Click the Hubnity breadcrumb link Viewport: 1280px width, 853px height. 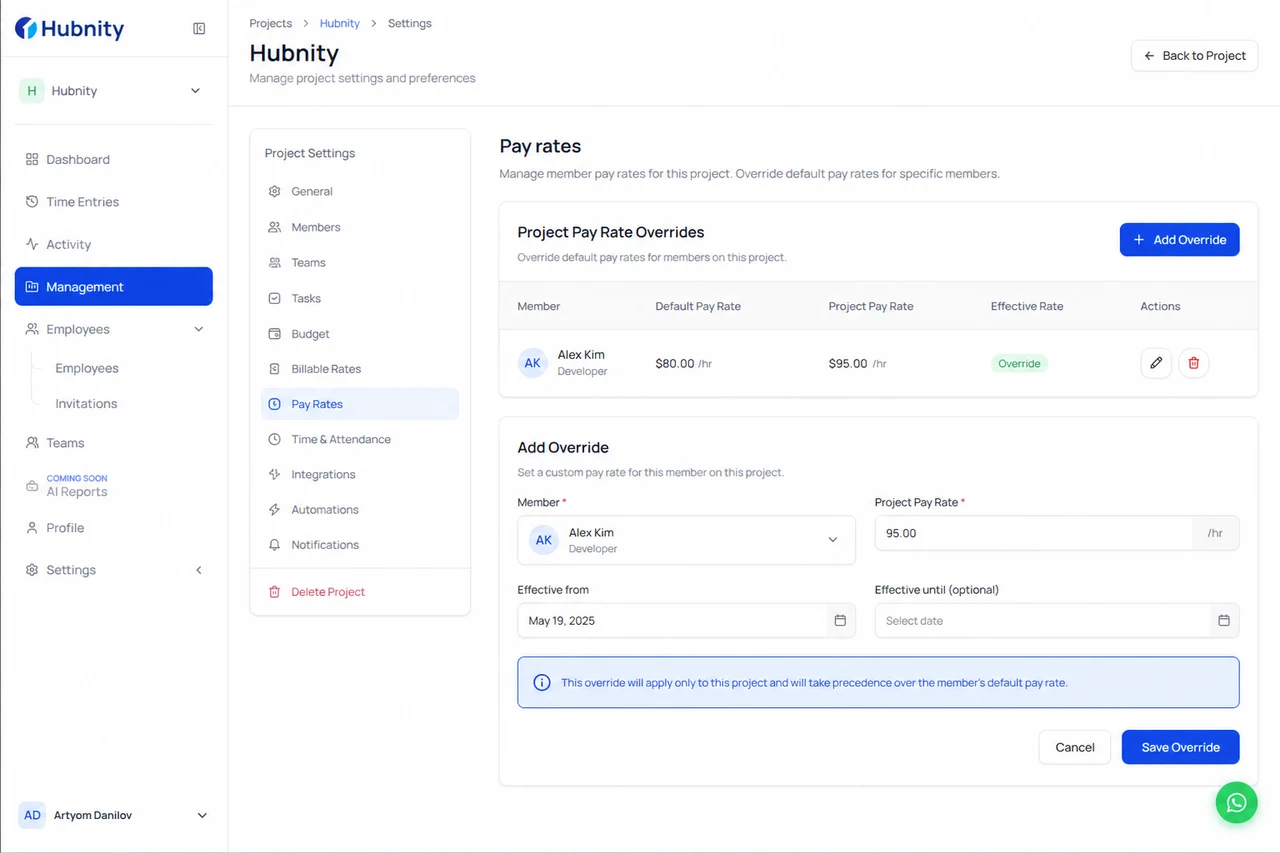pos(340,23)
